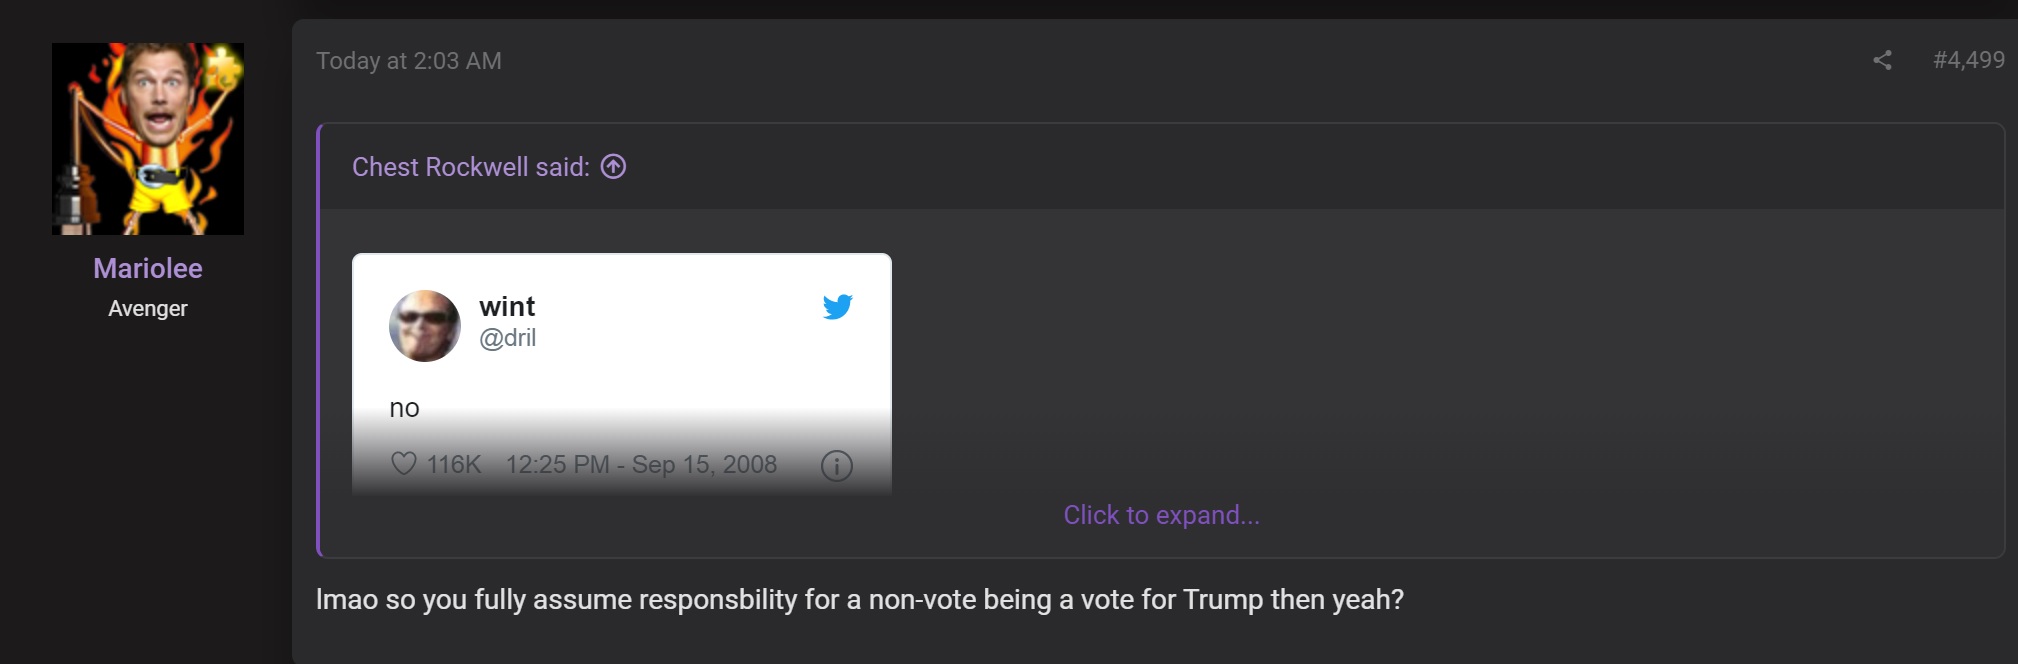The height and width of the screenshot is (664, 2018).
Task: Click the @dril handle in tweet
Action: (508, 338)
